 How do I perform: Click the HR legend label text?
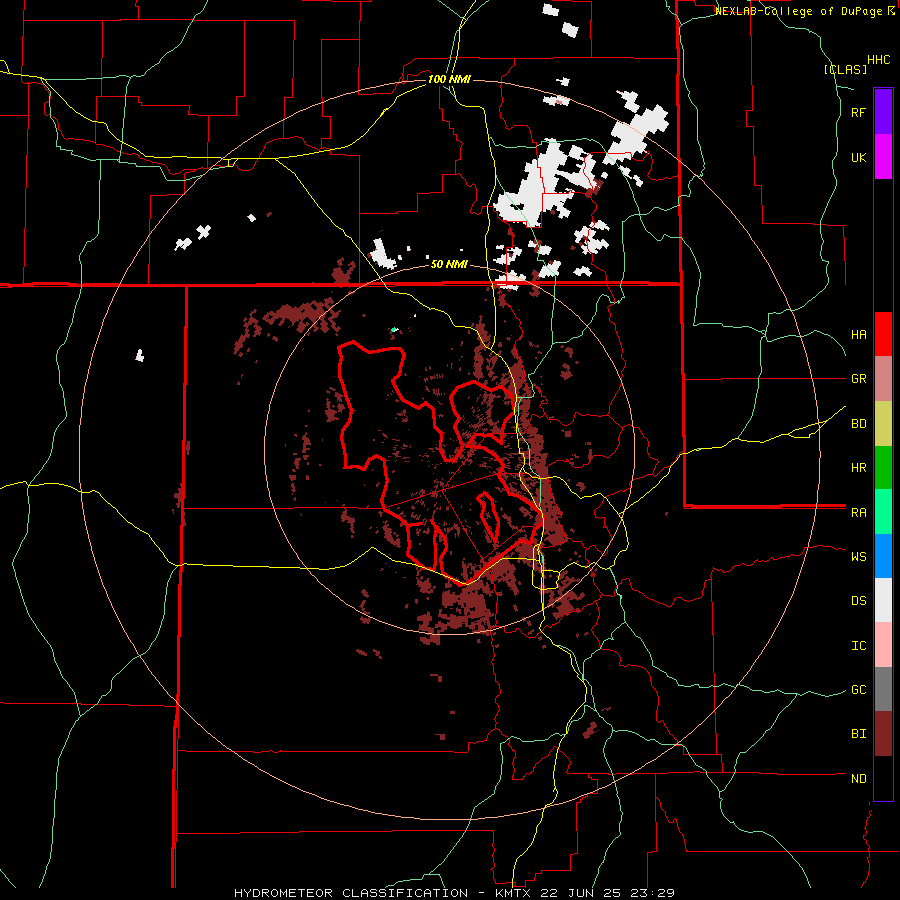pyautogui.click(x=859, y=468)
